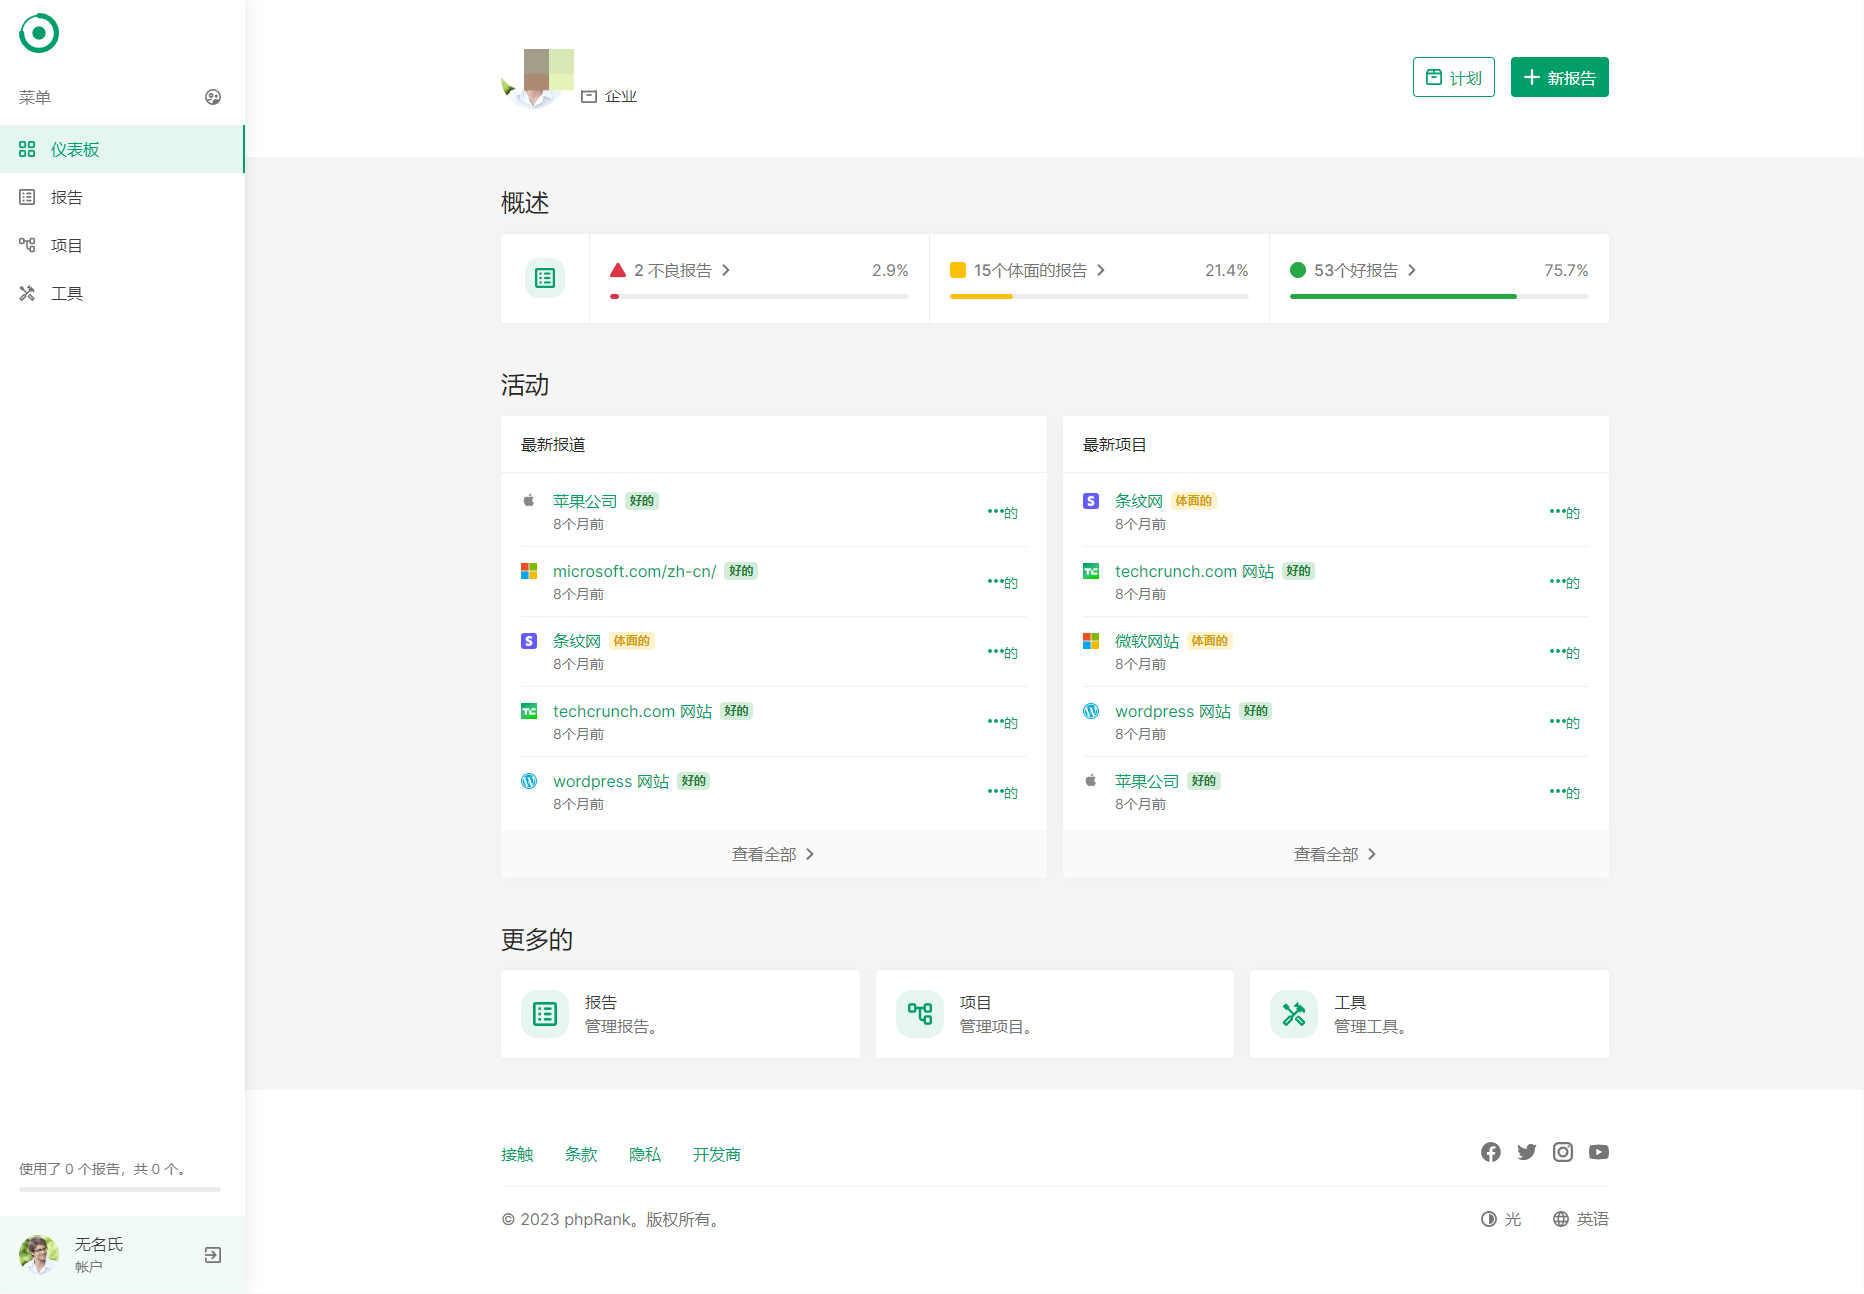The height and width of the screenshot is (1294, 1864).
Task: Open the 隐私 footer link
Action: [x=645, y=1154]
